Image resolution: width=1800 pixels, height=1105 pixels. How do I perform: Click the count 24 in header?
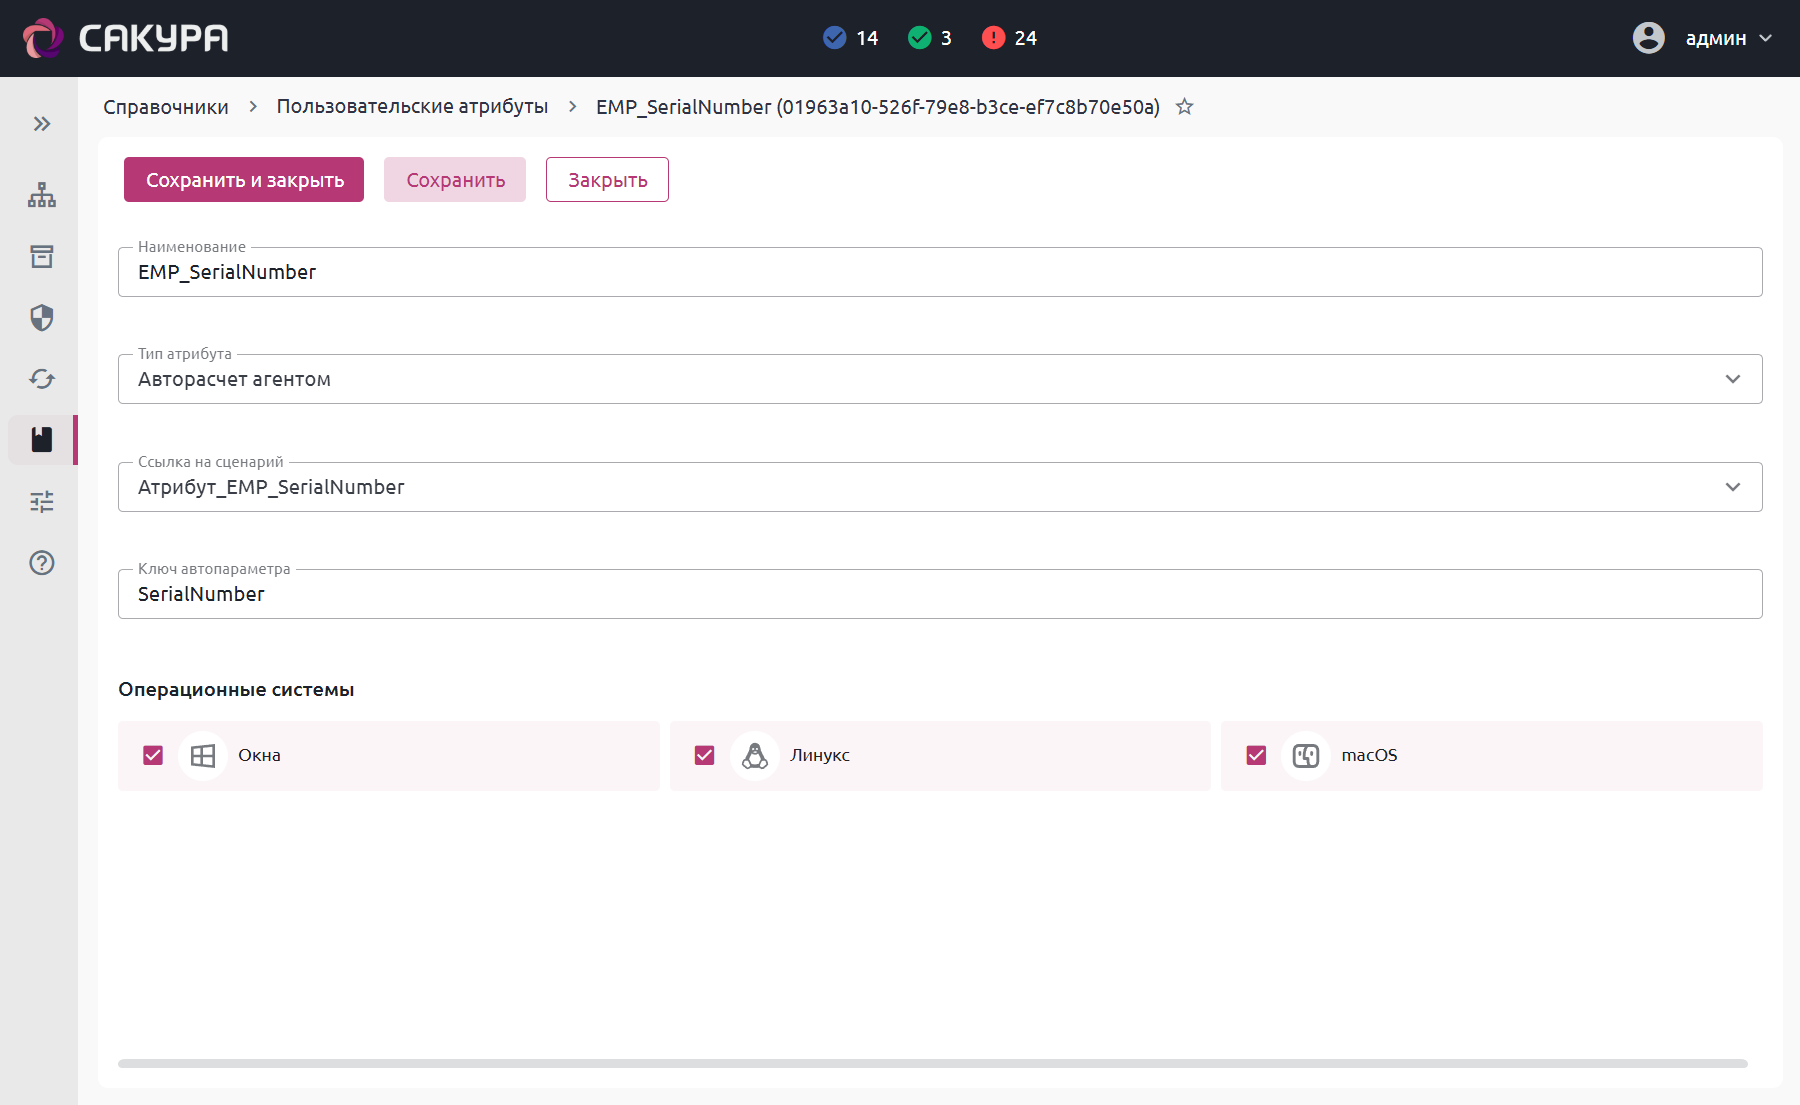pos(1026,38)
